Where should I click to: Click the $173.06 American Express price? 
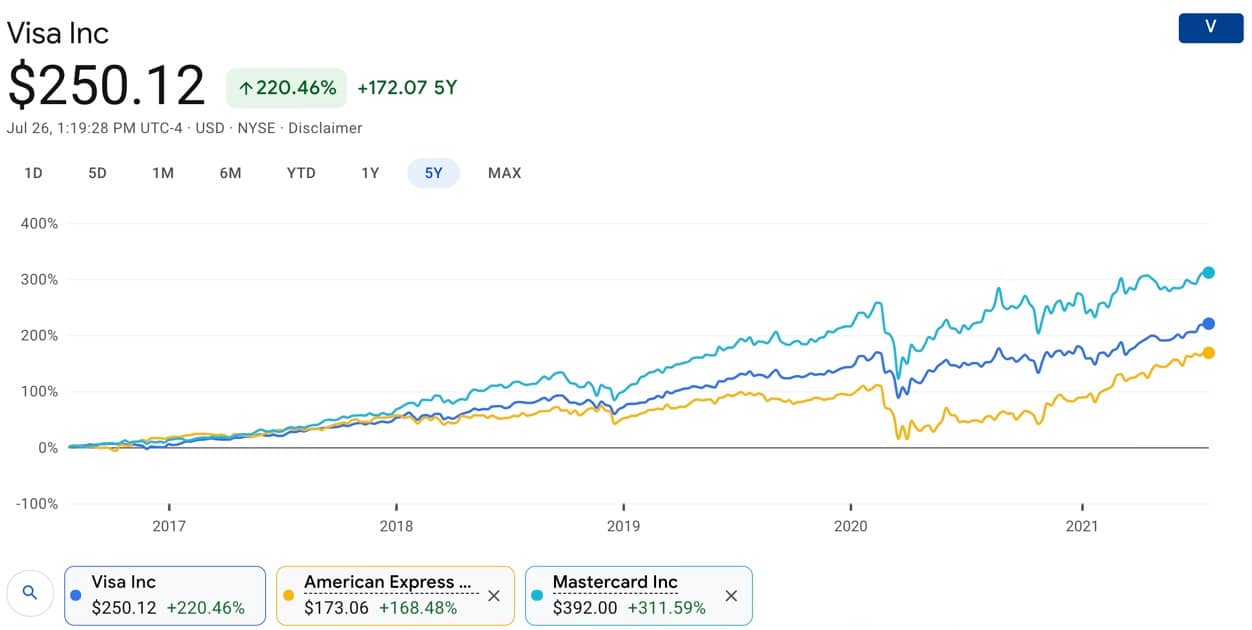[x=336, y=607]
